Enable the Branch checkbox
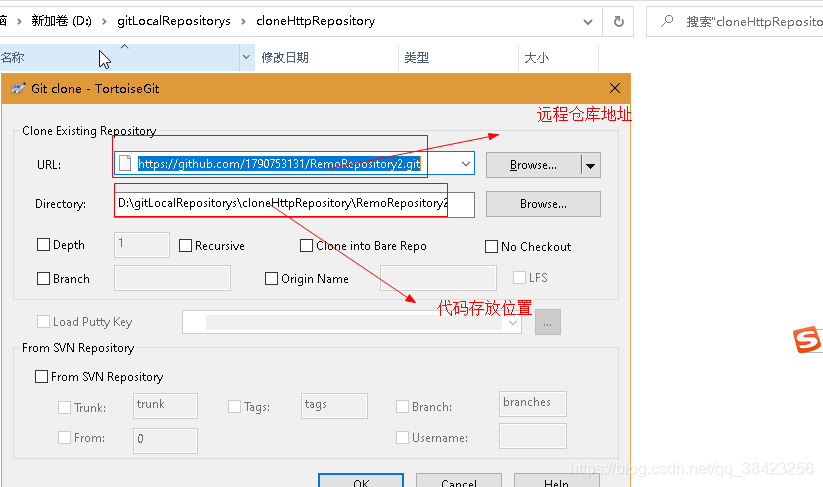The width and height of the screenshot is (823, 487). [44, 279]
